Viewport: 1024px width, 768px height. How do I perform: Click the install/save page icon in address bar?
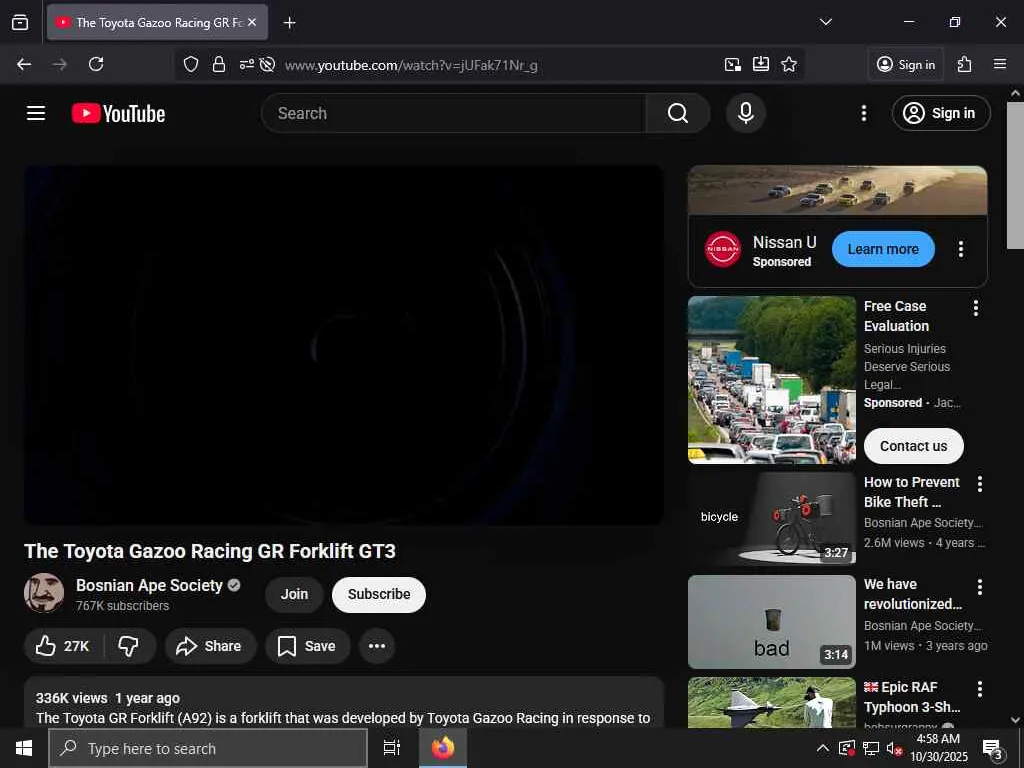pos(761,64)
